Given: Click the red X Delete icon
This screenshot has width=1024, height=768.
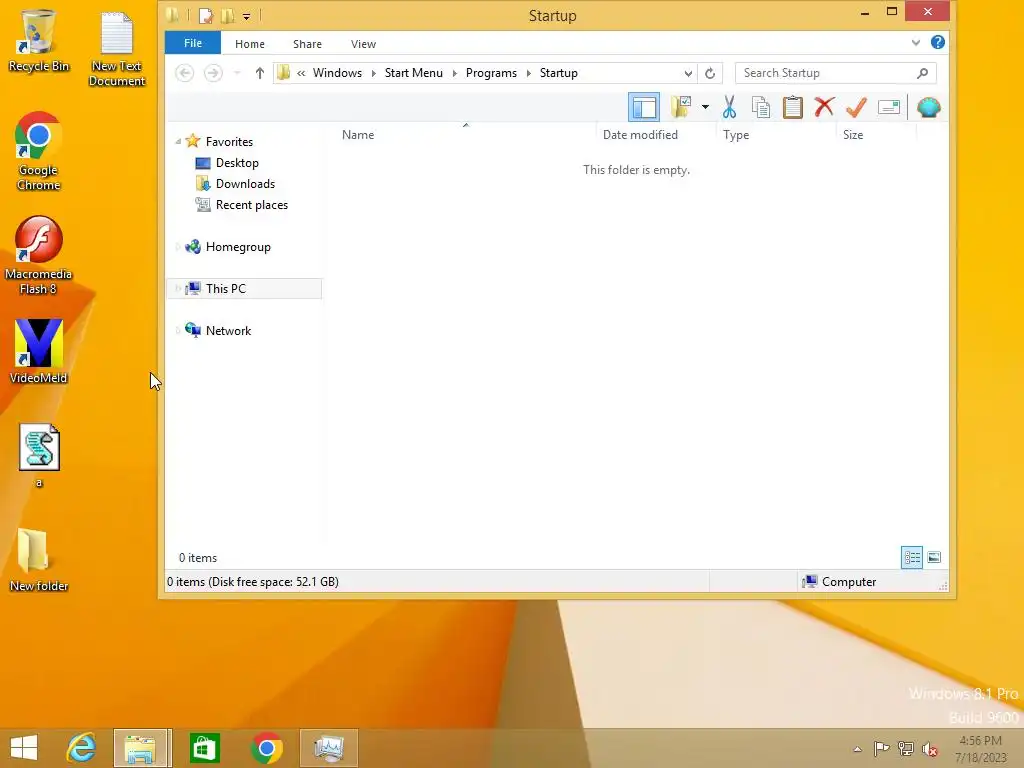Looking at the screenshot, I should pos(824,106).
